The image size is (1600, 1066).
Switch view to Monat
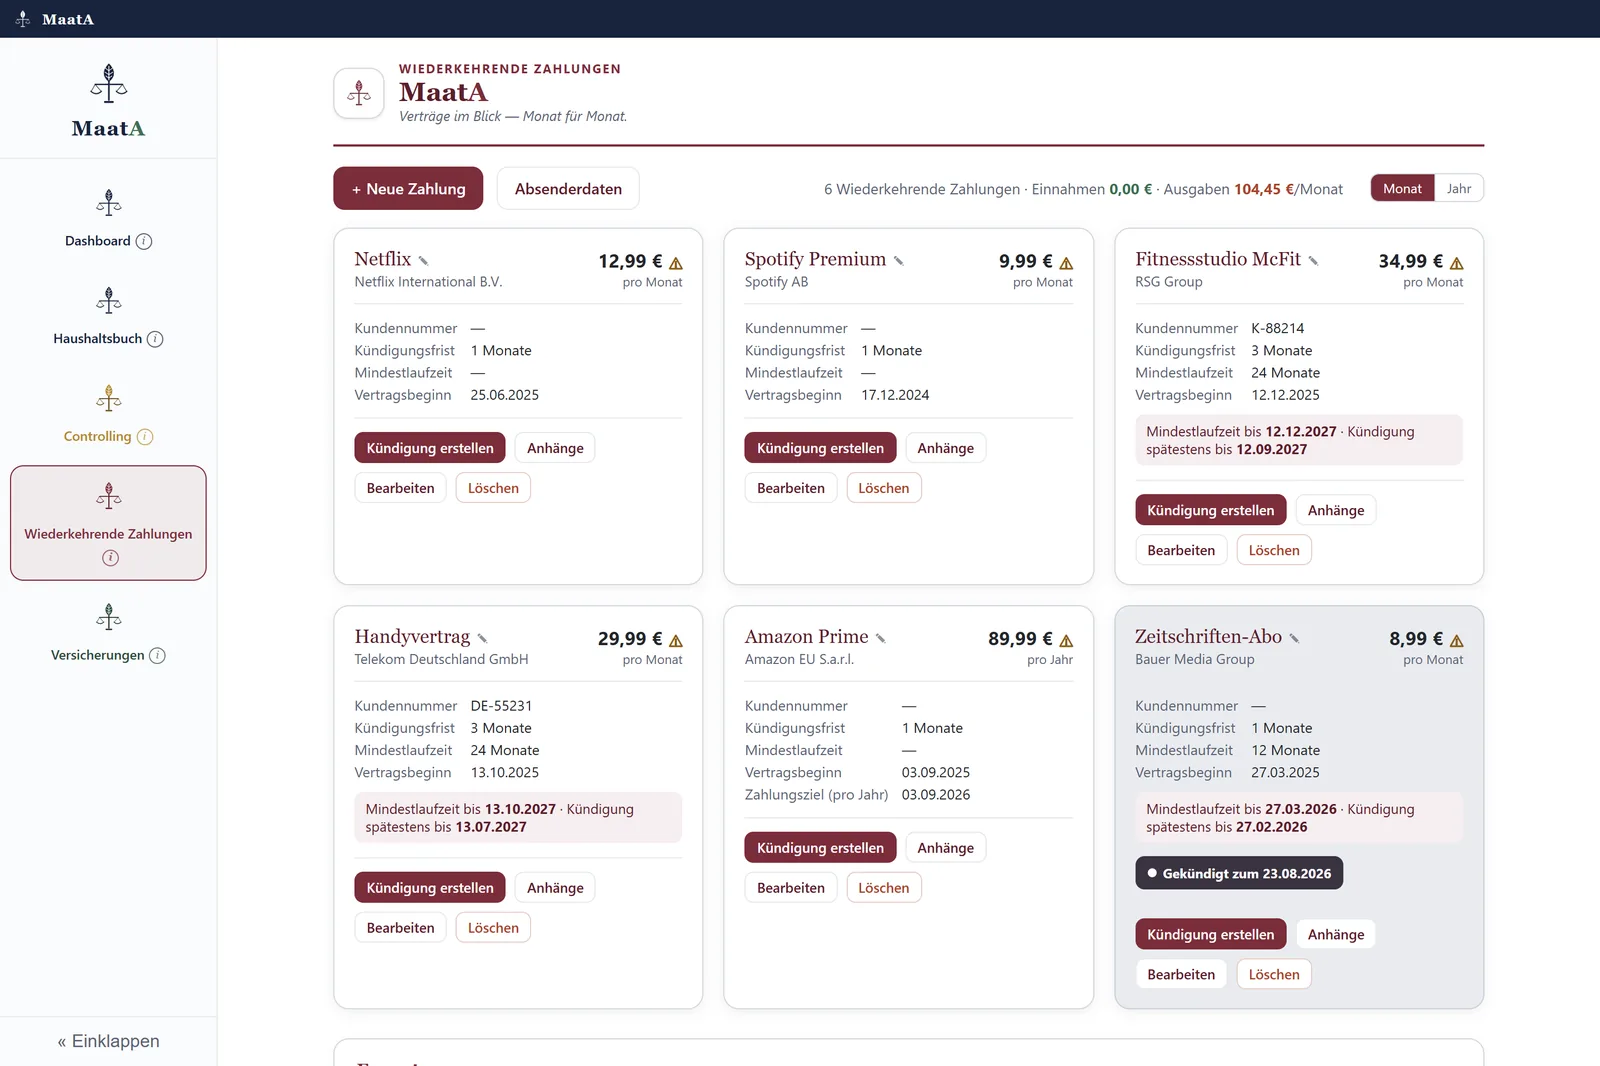[x=1402, y=189]
